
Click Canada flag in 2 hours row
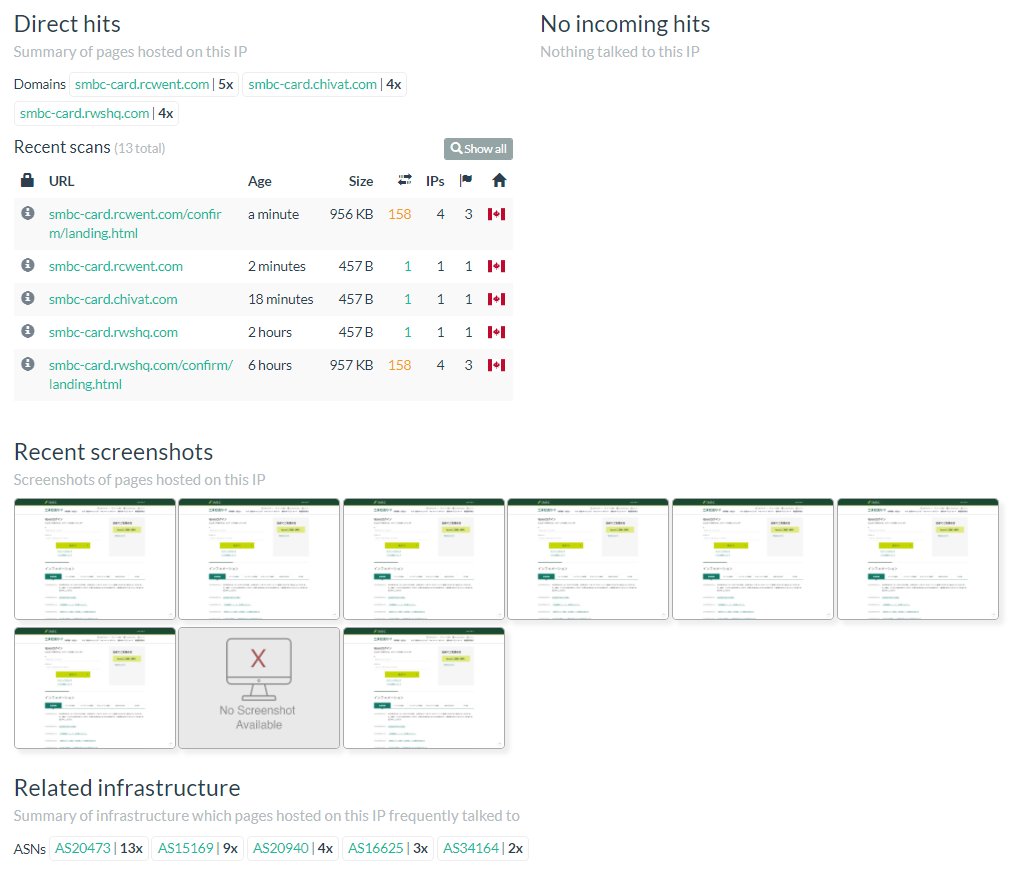coord(496,332)
